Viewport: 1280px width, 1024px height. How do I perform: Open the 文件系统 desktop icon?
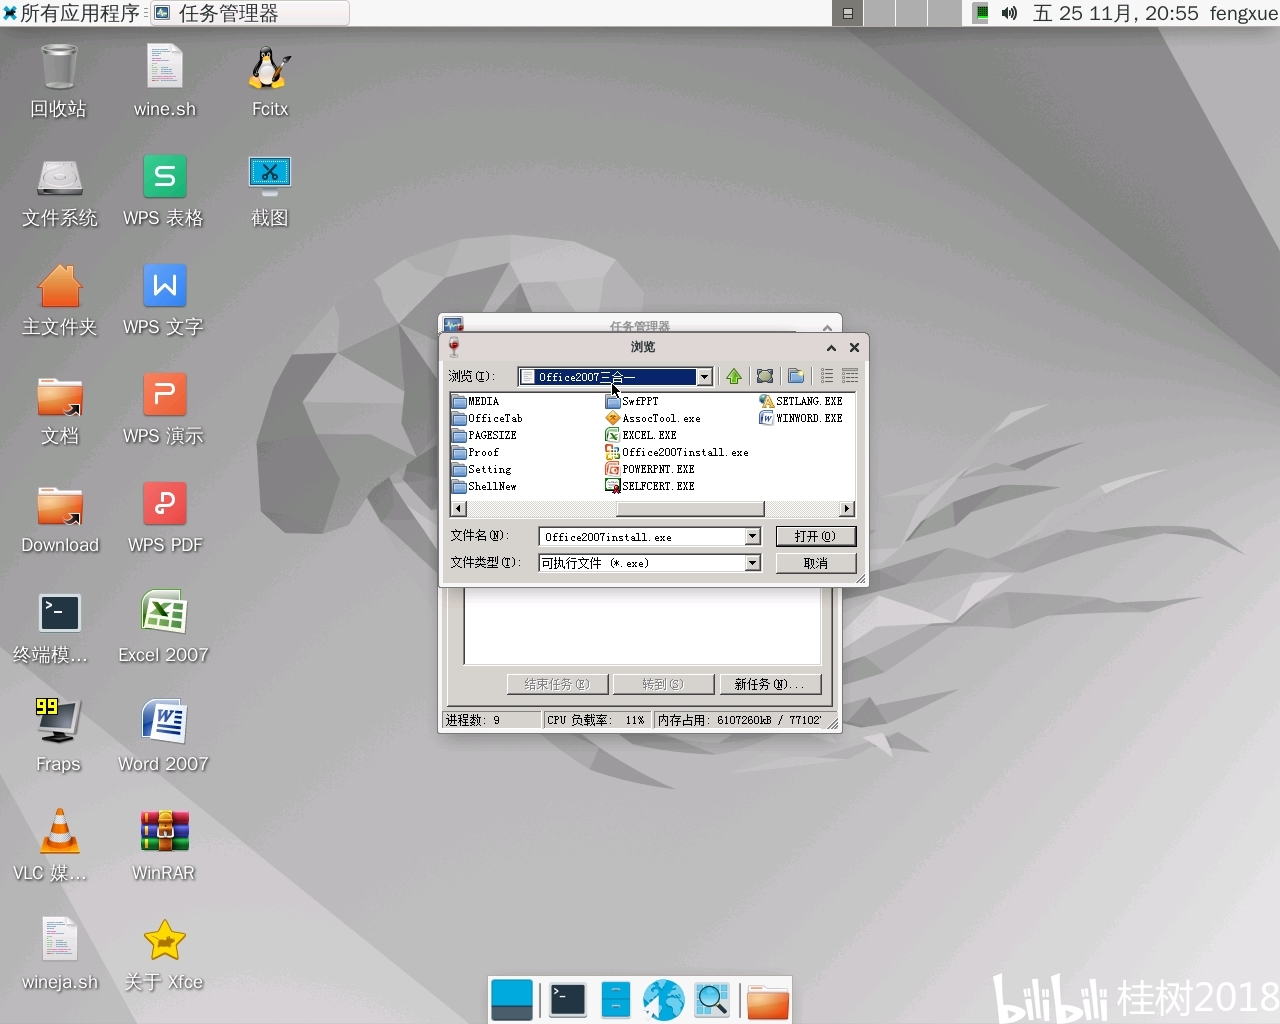point(59,192)
